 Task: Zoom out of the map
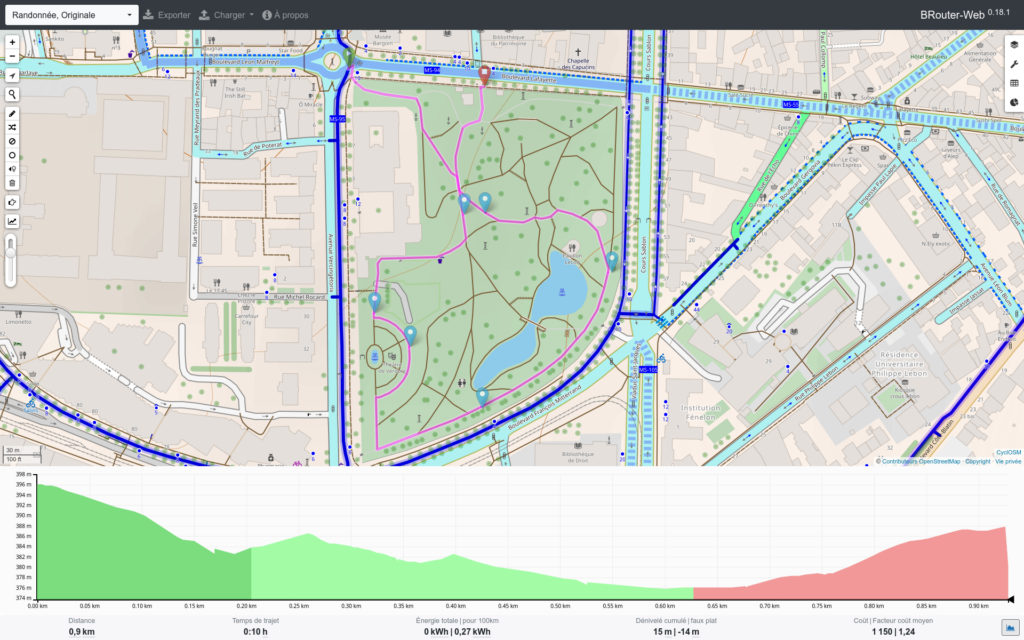pyautogui.click(x=12, y=56)
